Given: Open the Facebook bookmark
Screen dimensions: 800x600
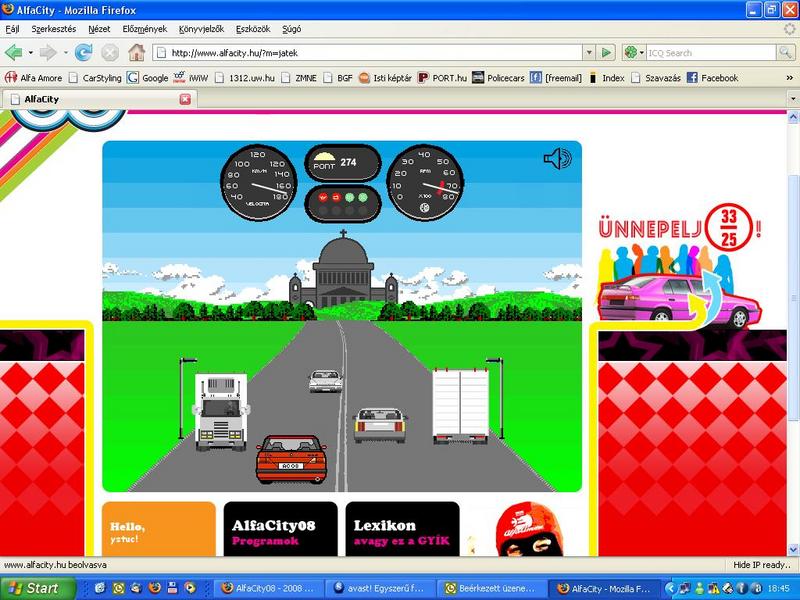Looking at the screenshot, I should (713, 78).
